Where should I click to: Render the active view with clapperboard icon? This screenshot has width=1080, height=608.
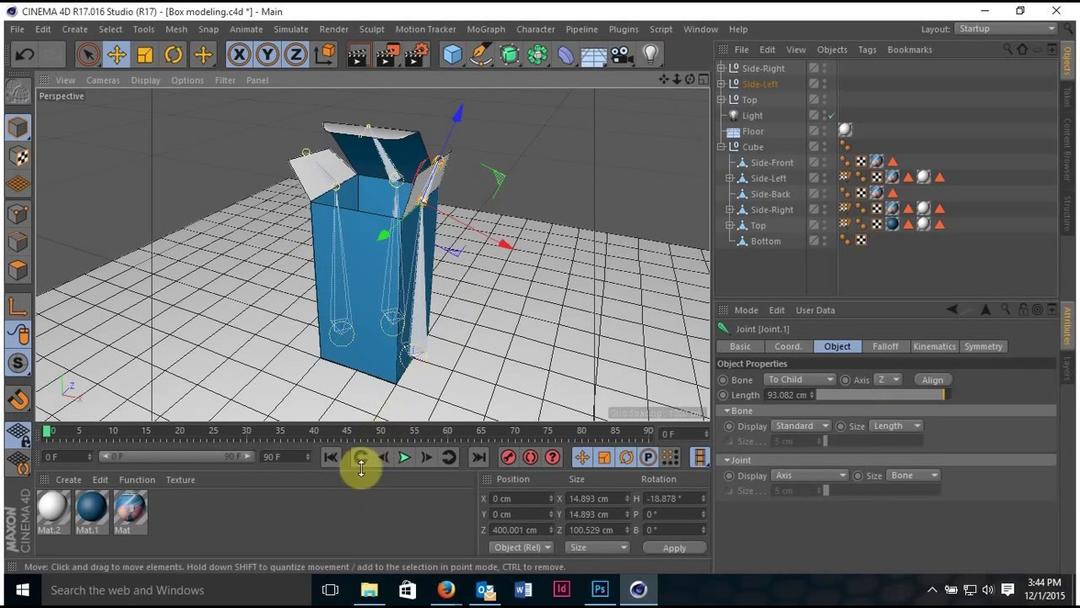pyautogui.click(x=357, y=54)
